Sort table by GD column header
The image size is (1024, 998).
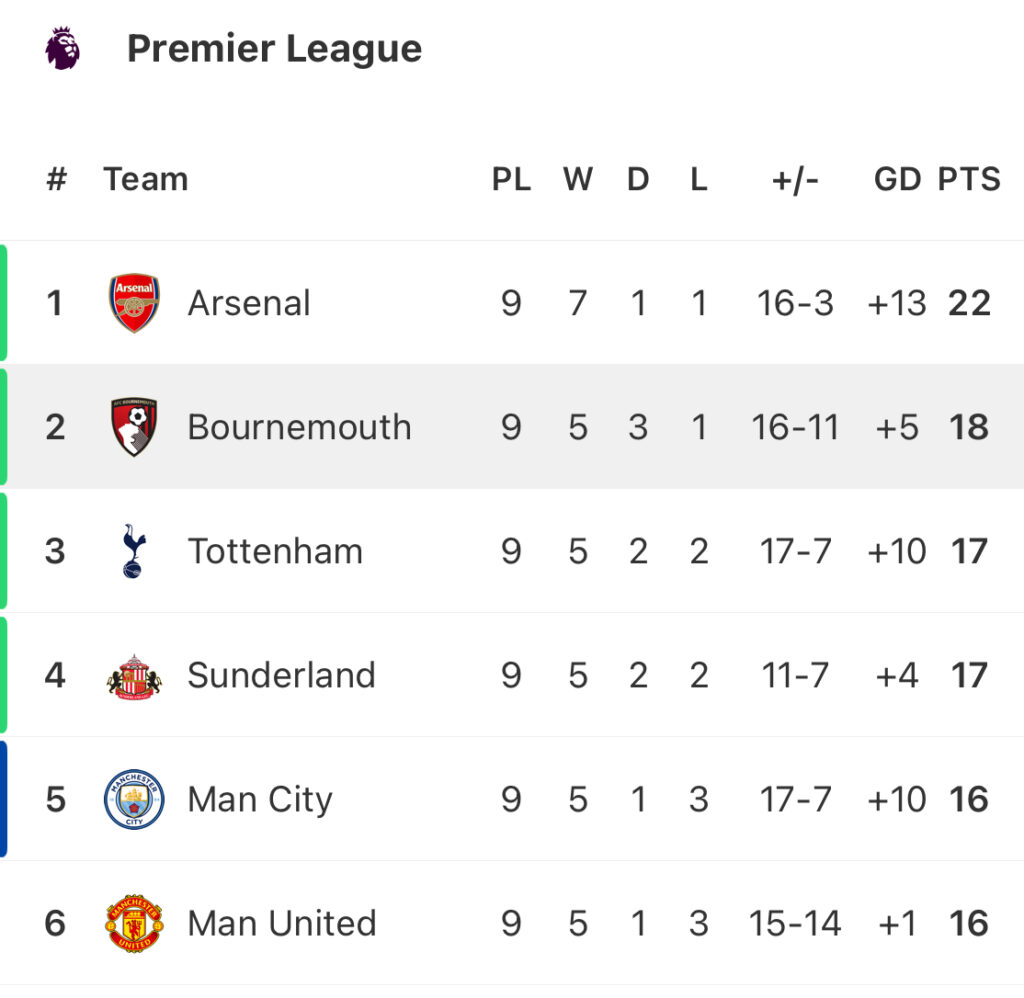[897, 179]
